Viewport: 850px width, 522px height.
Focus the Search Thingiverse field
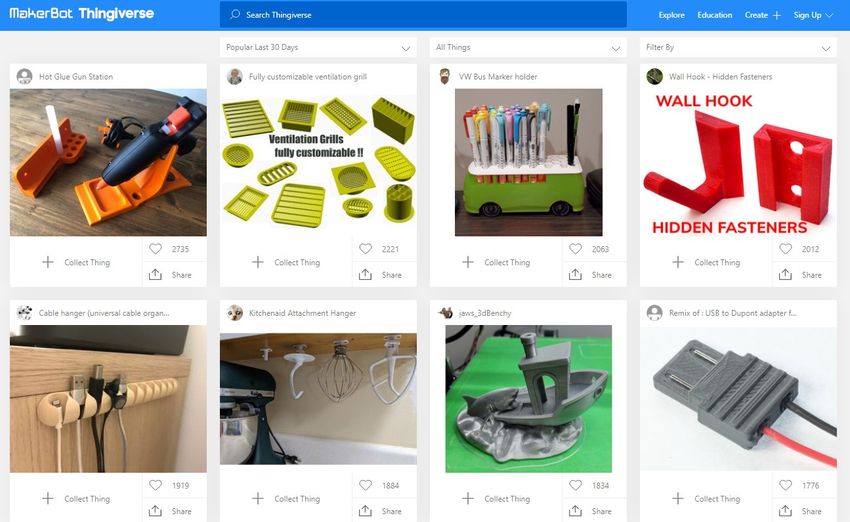(x=423, y=15)
